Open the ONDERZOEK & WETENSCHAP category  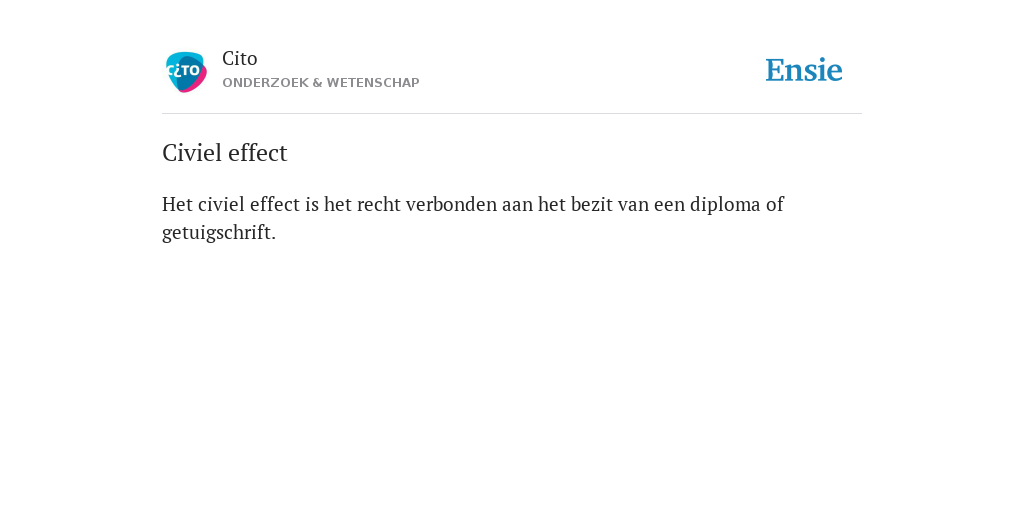(321, 83)
